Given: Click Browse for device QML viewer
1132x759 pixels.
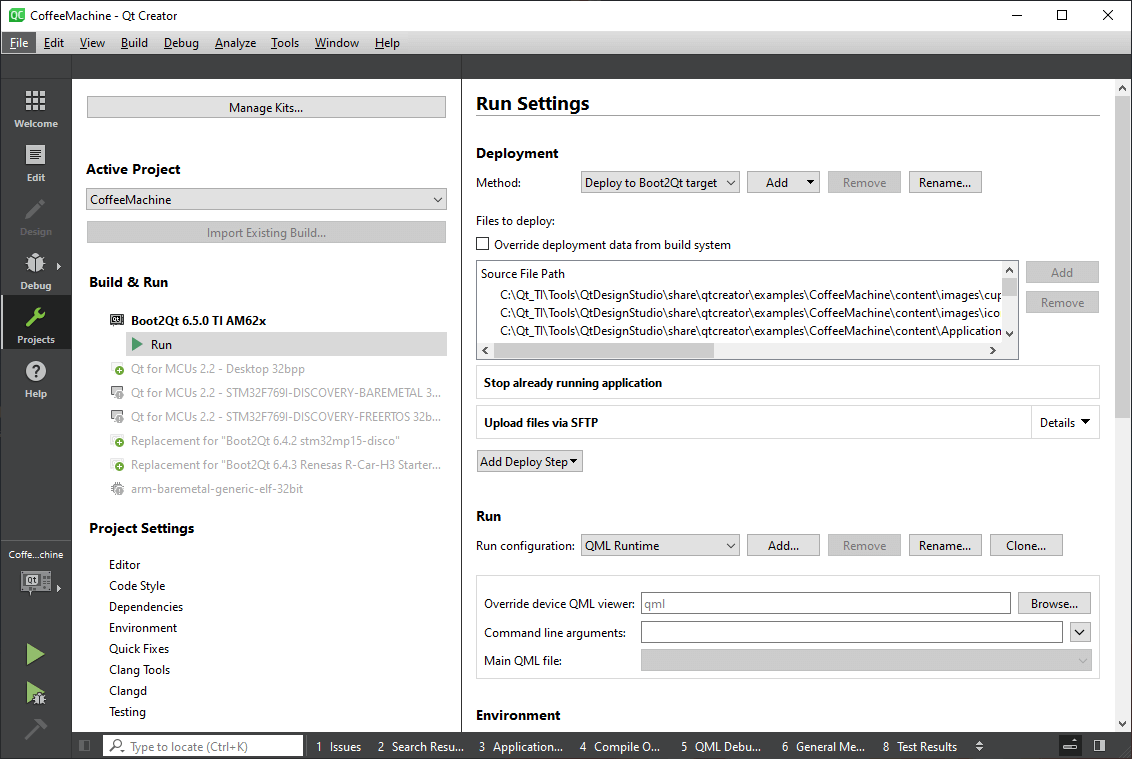Looking at the screenshot, I should coord(1054,604).
